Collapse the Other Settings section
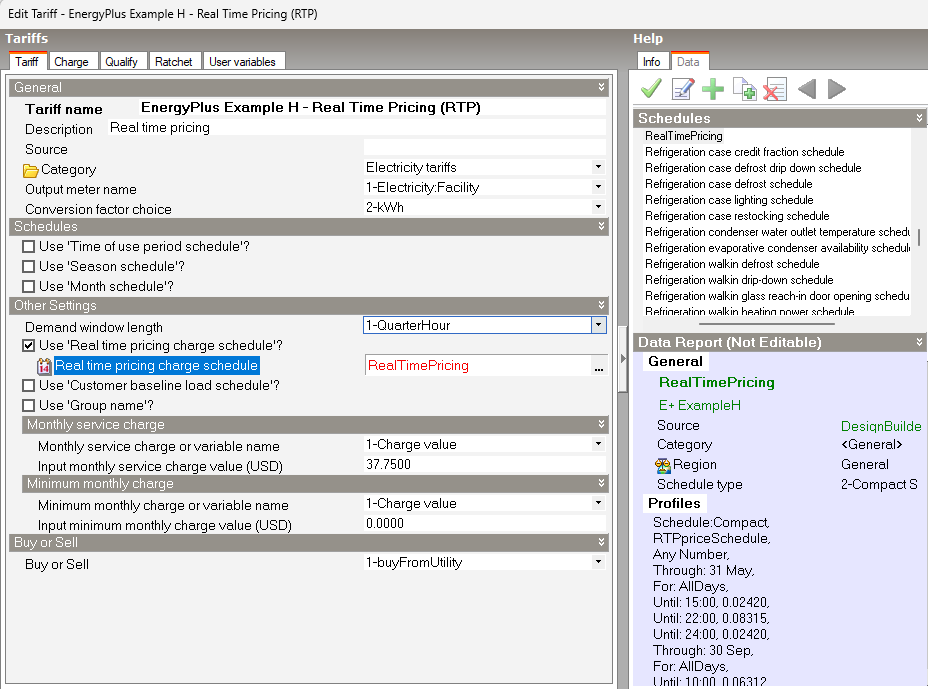The height and width of the screenshot is (689, 928). 601,306
